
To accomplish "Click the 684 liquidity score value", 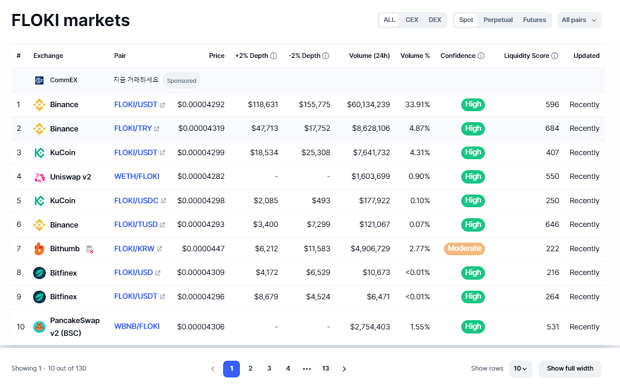I will (x=552, y=128).
